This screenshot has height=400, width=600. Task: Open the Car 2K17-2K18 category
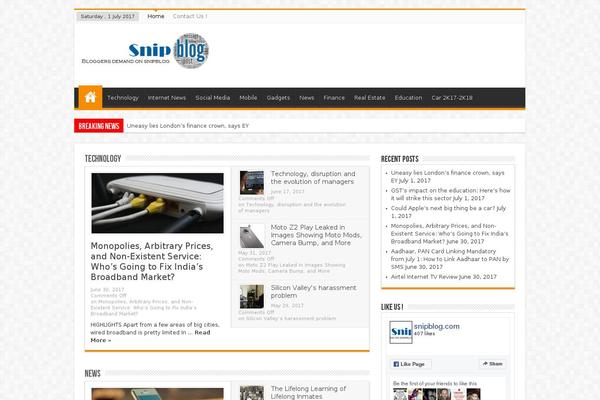click(452, 98)
